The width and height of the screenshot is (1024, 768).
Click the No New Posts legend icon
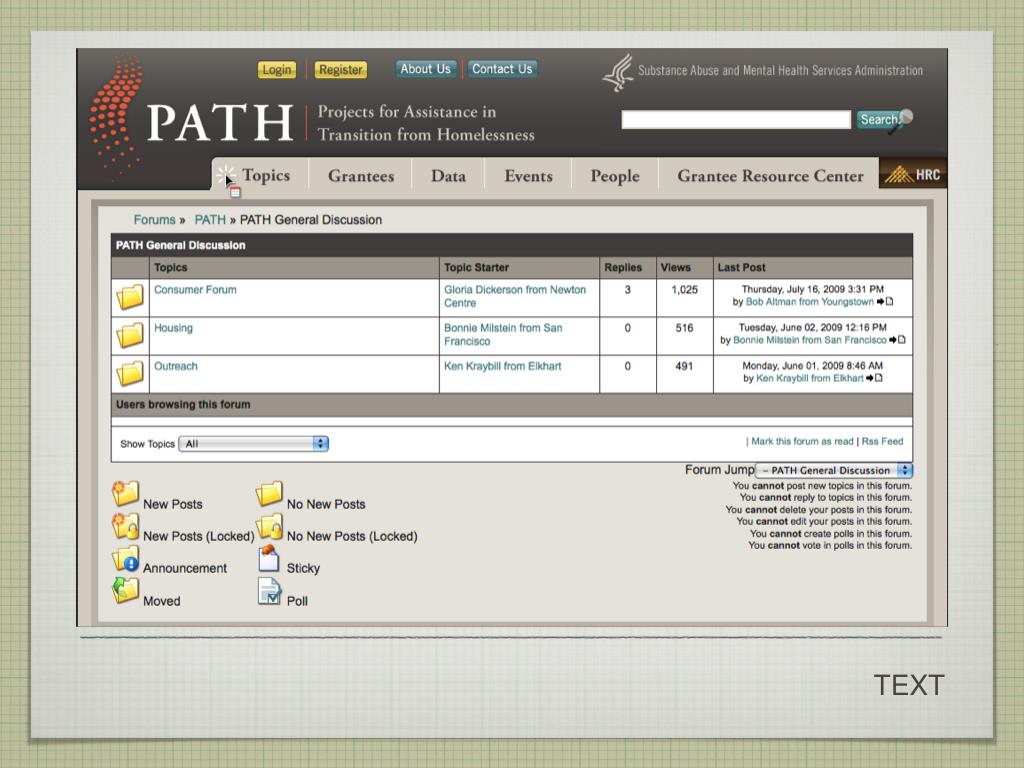coord(268,494)
